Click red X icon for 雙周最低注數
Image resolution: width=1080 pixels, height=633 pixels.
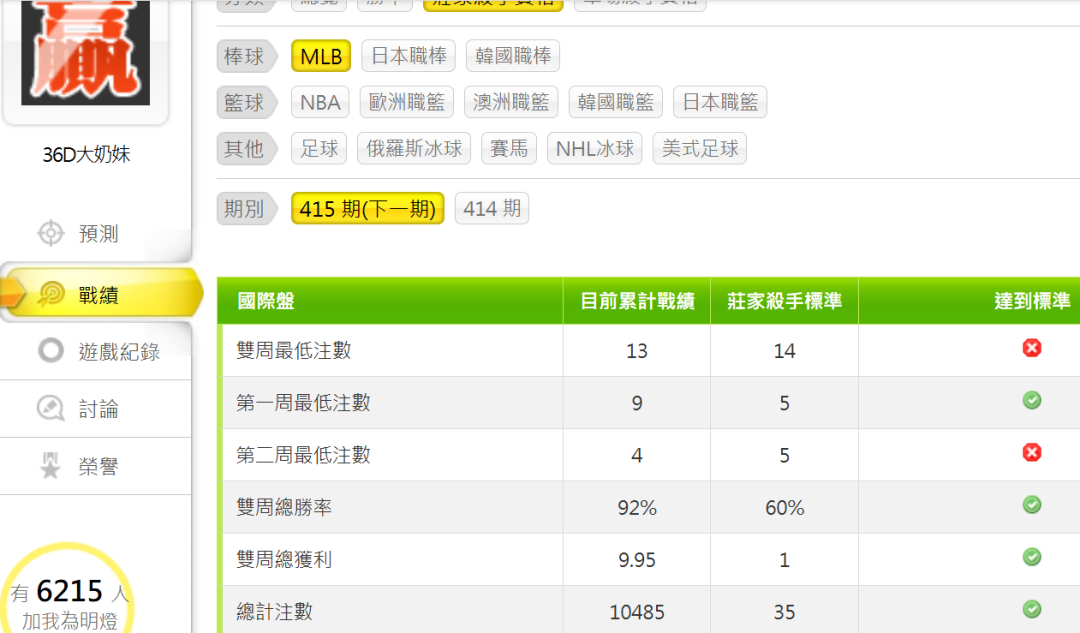(x=1032, y=348)
